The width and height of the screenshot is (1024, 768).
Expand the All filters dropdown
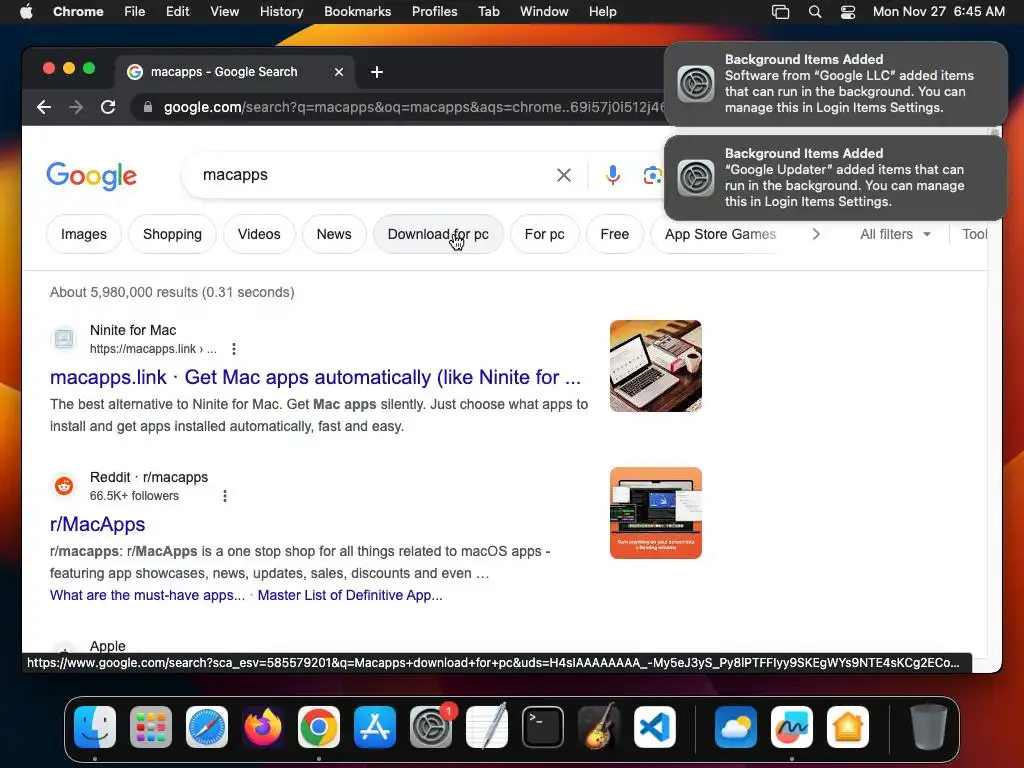point(895,234)
